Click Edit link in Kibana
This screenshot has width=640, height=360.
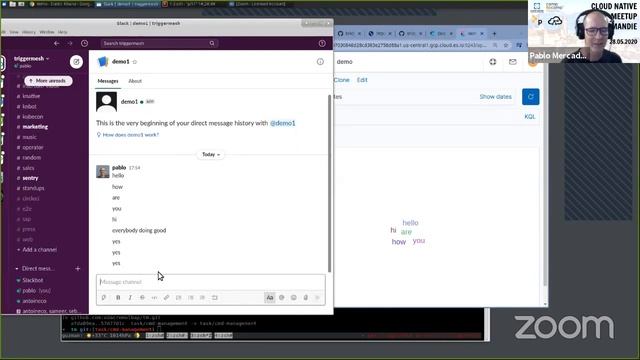[x=362, y=80]
